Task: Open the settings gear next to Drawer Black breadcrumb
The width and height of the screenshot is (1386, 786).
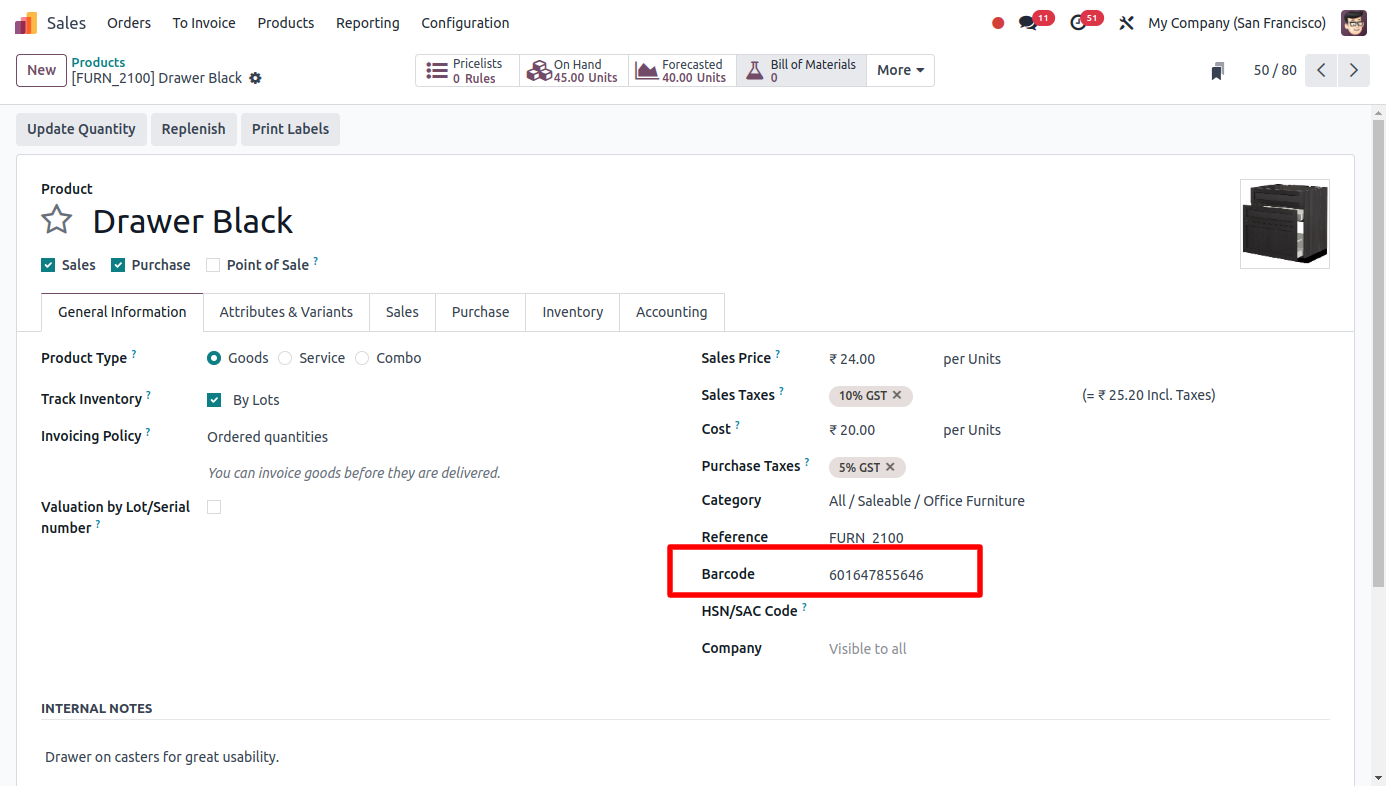Action: pyautogui.click(x=255, y=77)
